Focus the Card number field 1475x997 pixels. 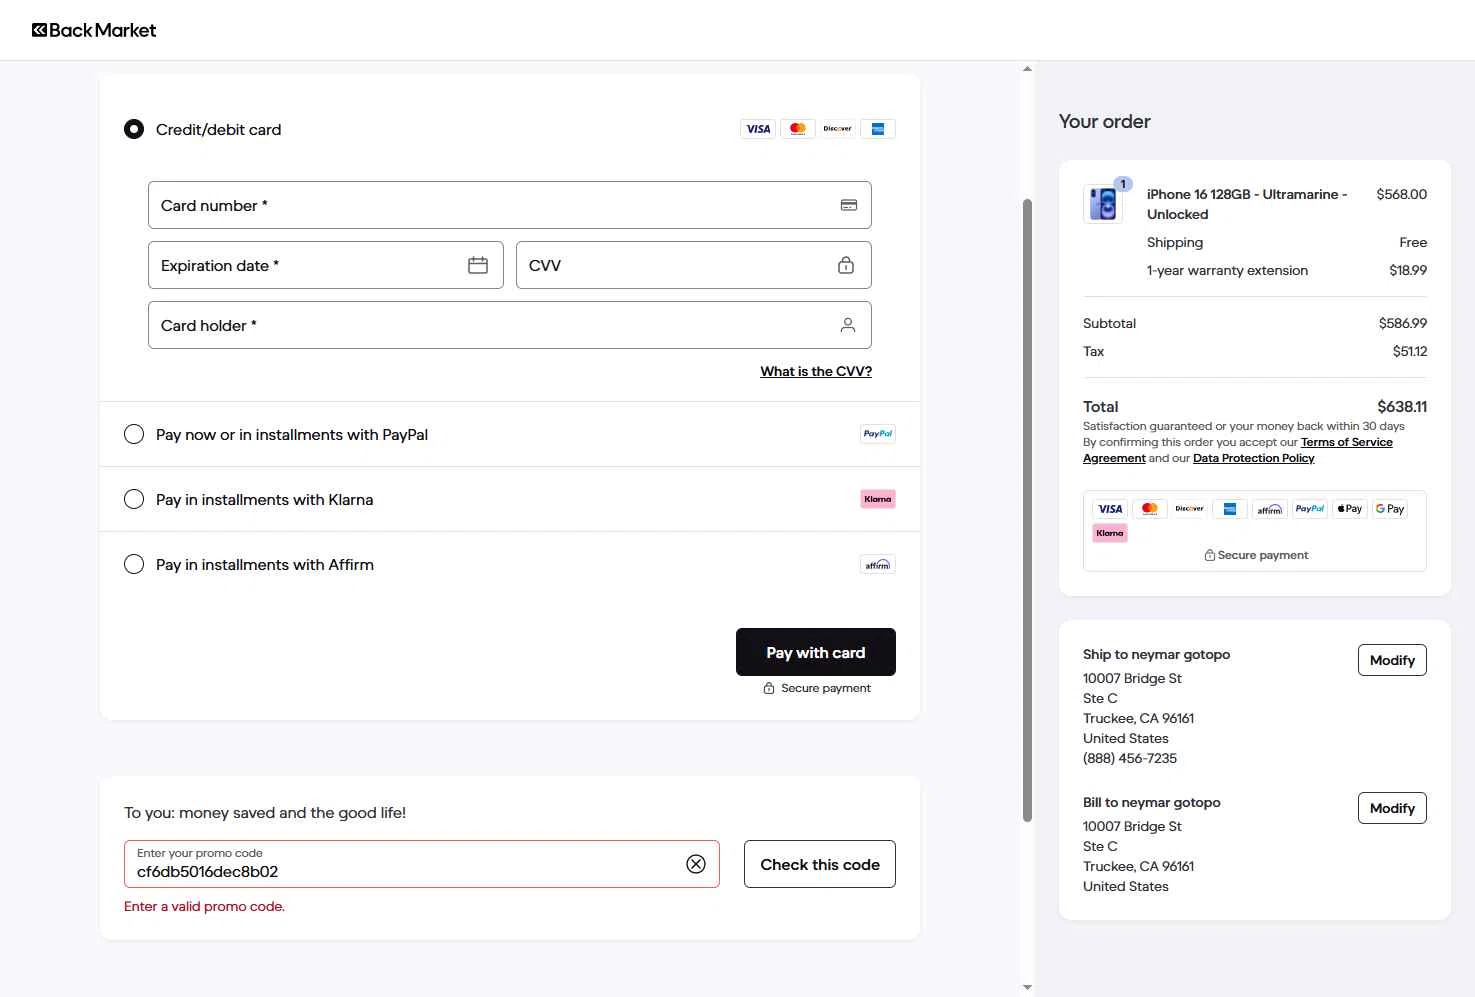pos(510,205)
